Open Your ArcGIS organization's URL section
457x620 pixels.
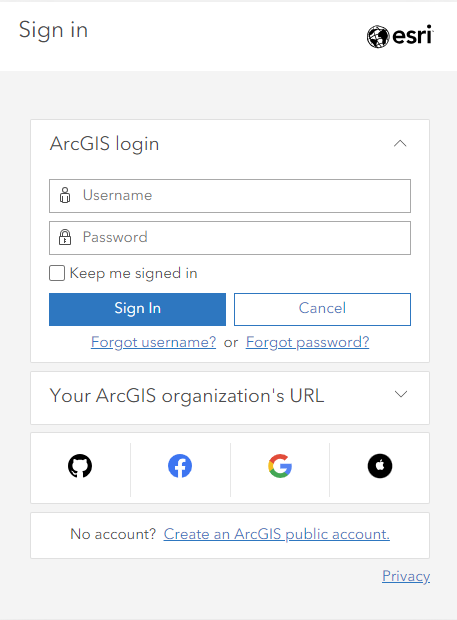point(230,398)
